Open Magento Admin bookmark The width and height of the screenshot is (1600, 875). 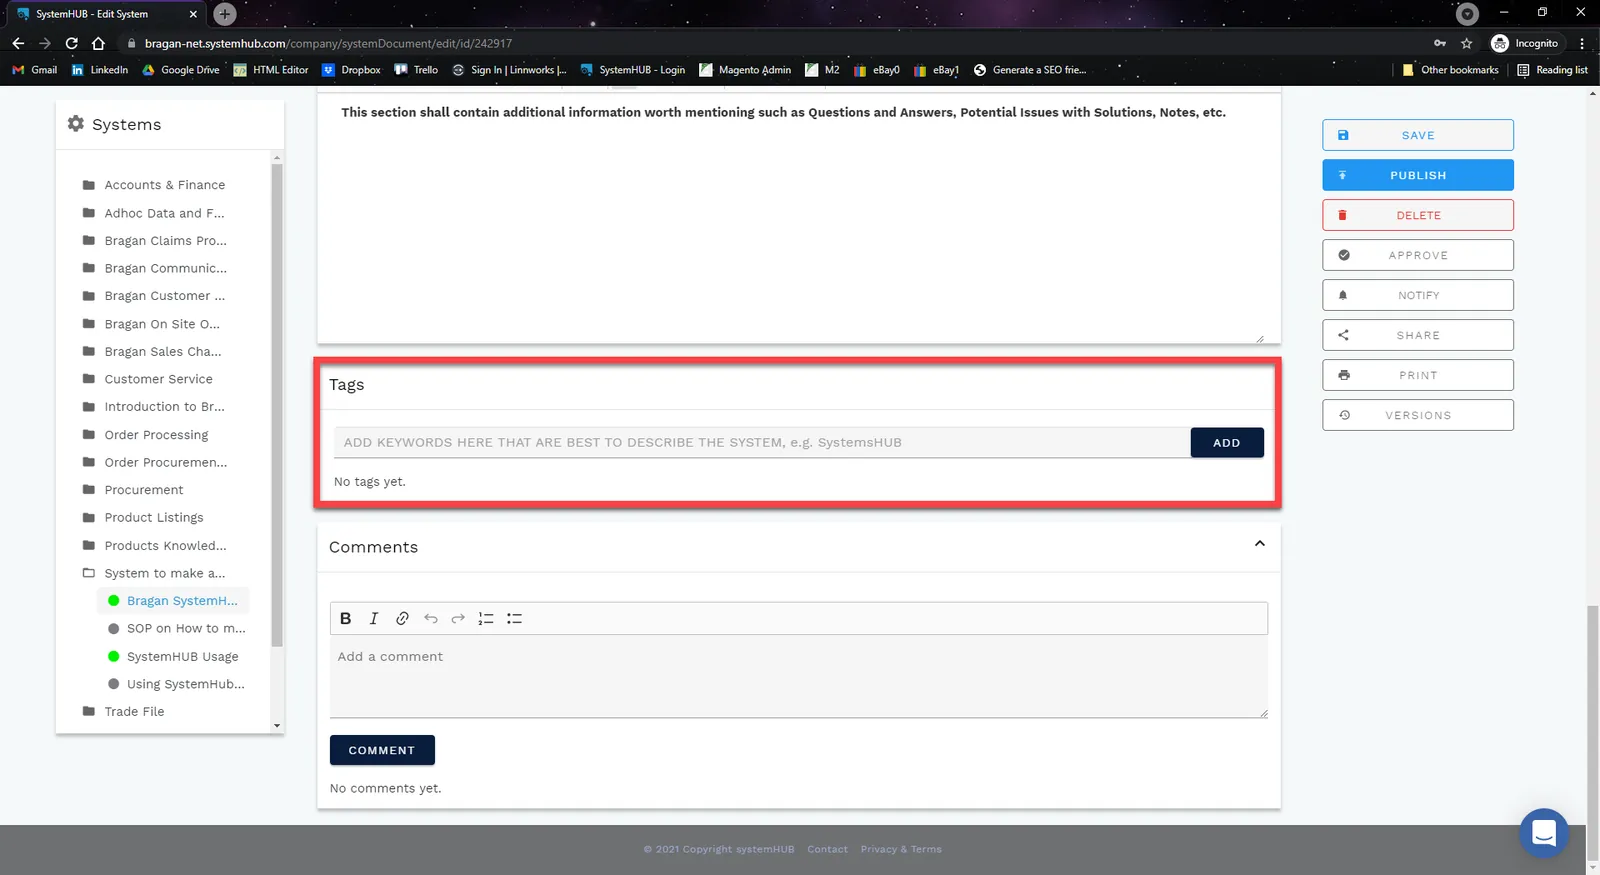pyautogui.click(x=745, y=70)
